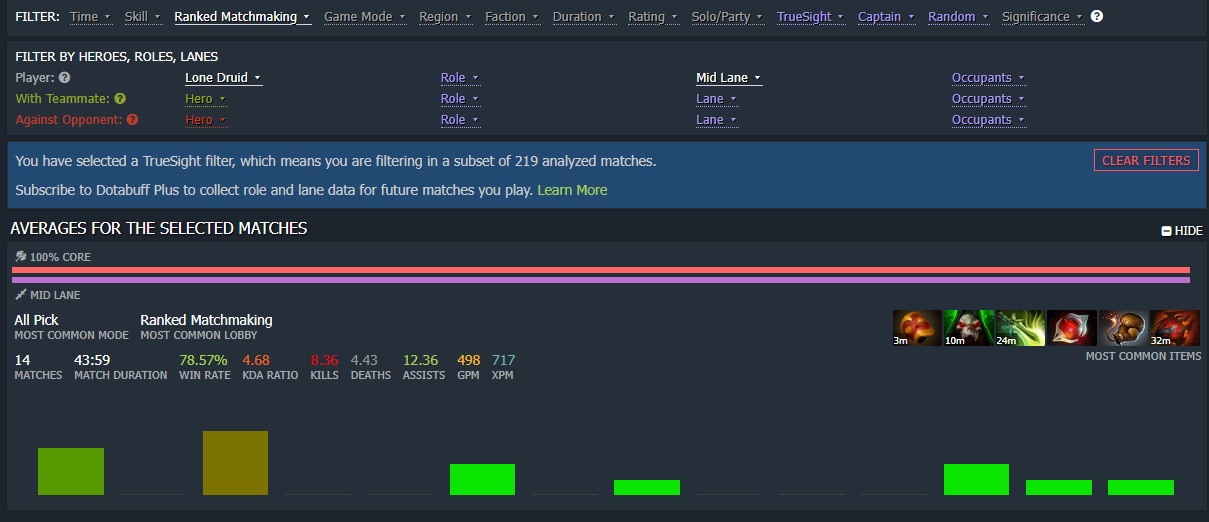Change the Lone Druid hero selection
Screen dimensions: 1209x522
point(224,78)
